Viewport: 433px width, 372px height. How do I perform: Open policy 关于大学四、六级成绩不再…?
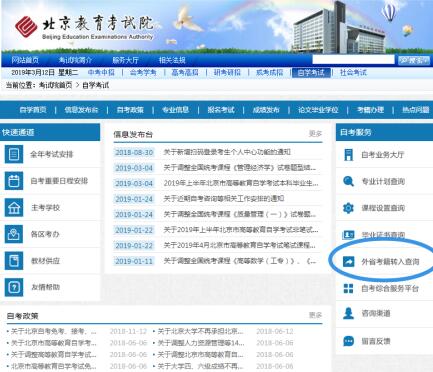coord(201,366)
